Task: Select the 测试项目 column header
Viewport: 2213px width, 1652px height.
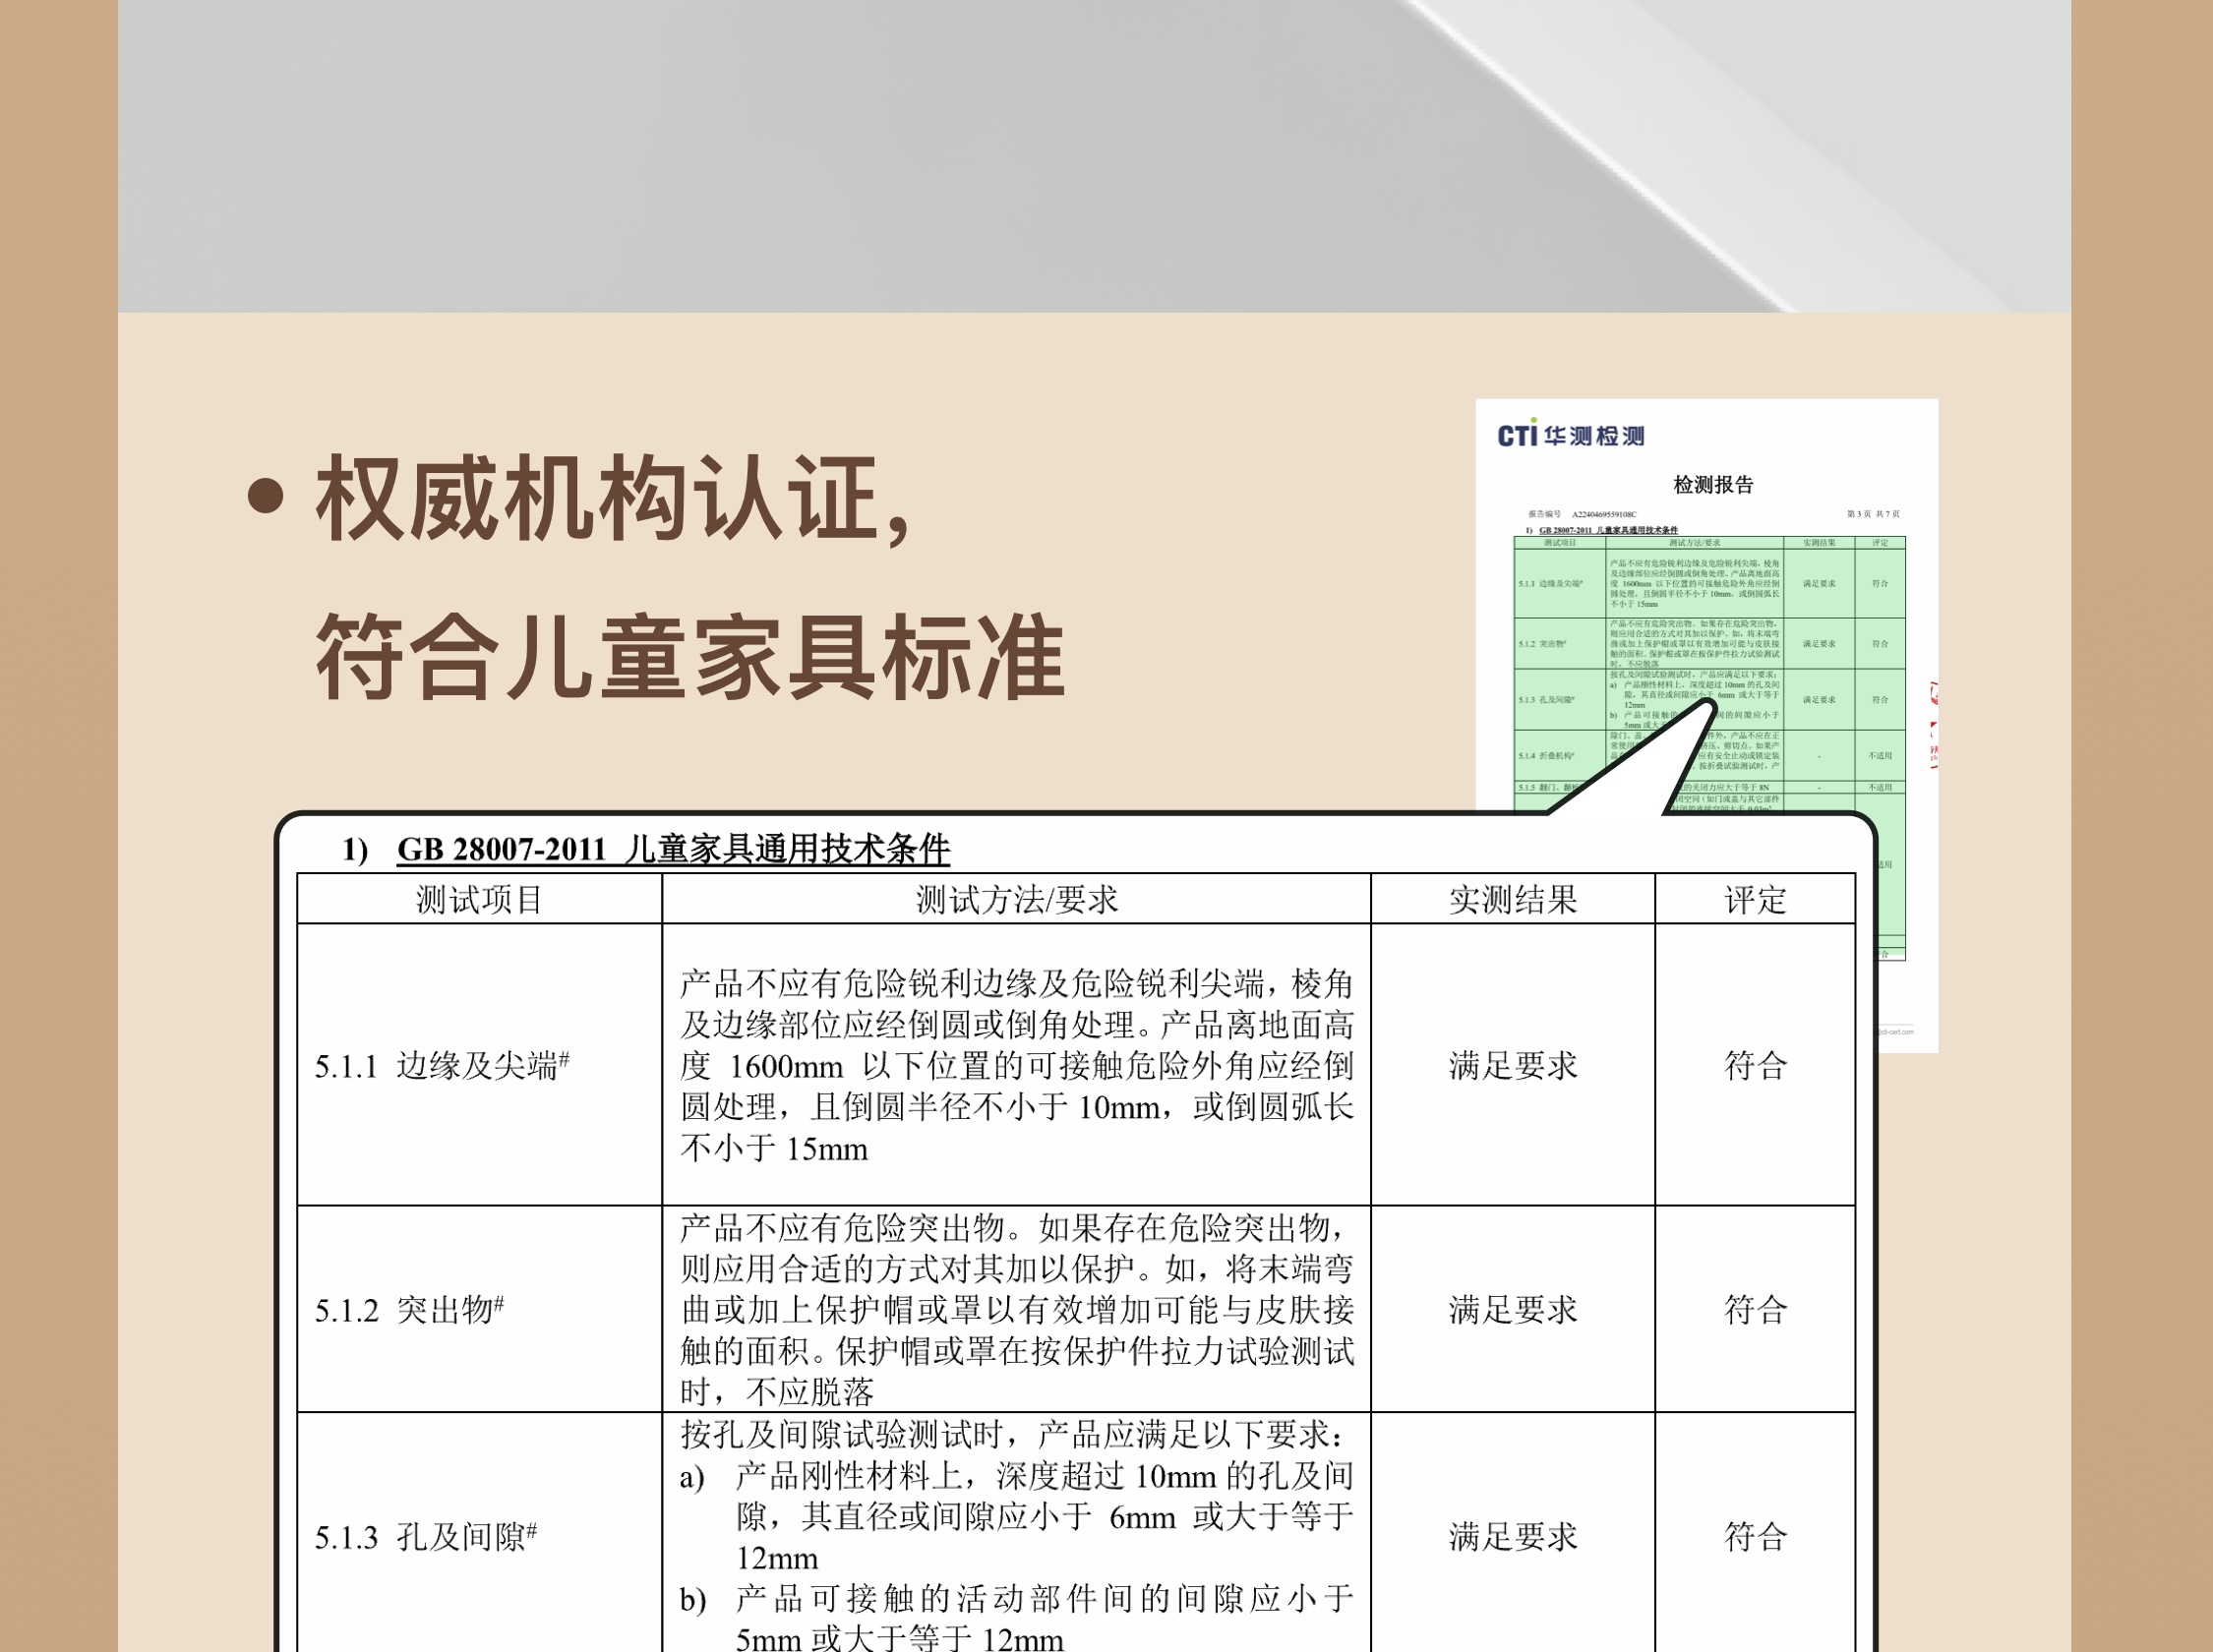Action: pos(479,899)
